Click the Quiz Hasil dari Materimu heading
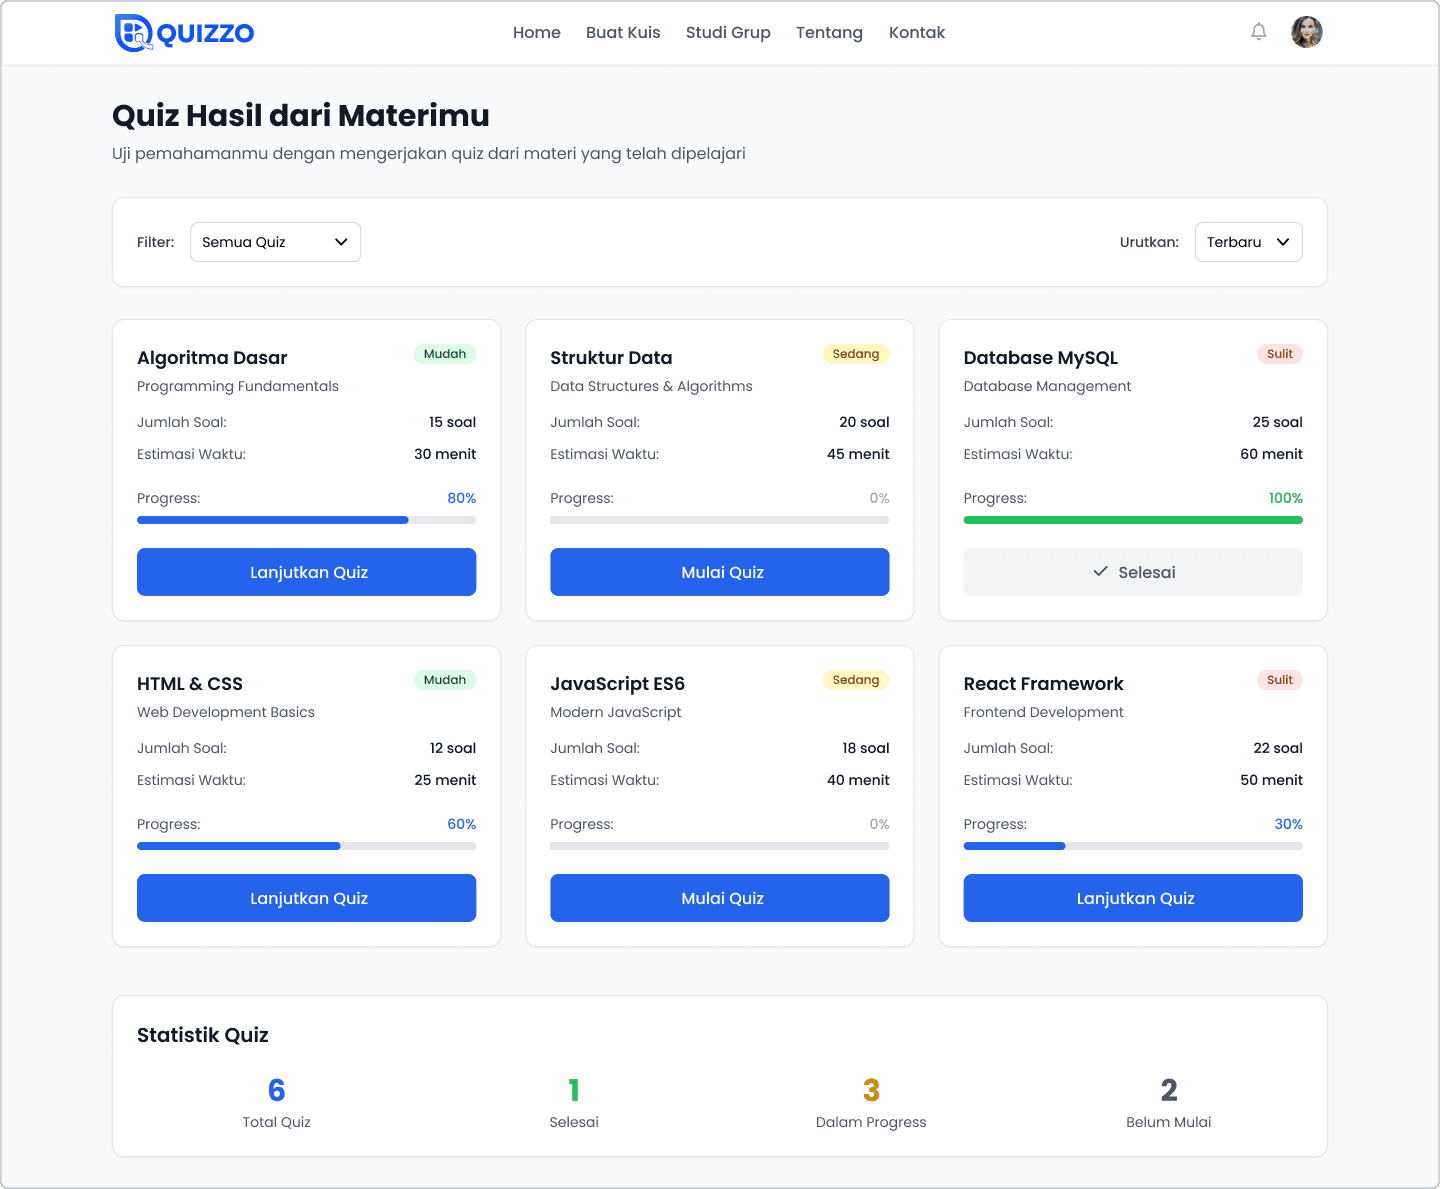Screen dimensions: 1440x1189 click(301, 116)
